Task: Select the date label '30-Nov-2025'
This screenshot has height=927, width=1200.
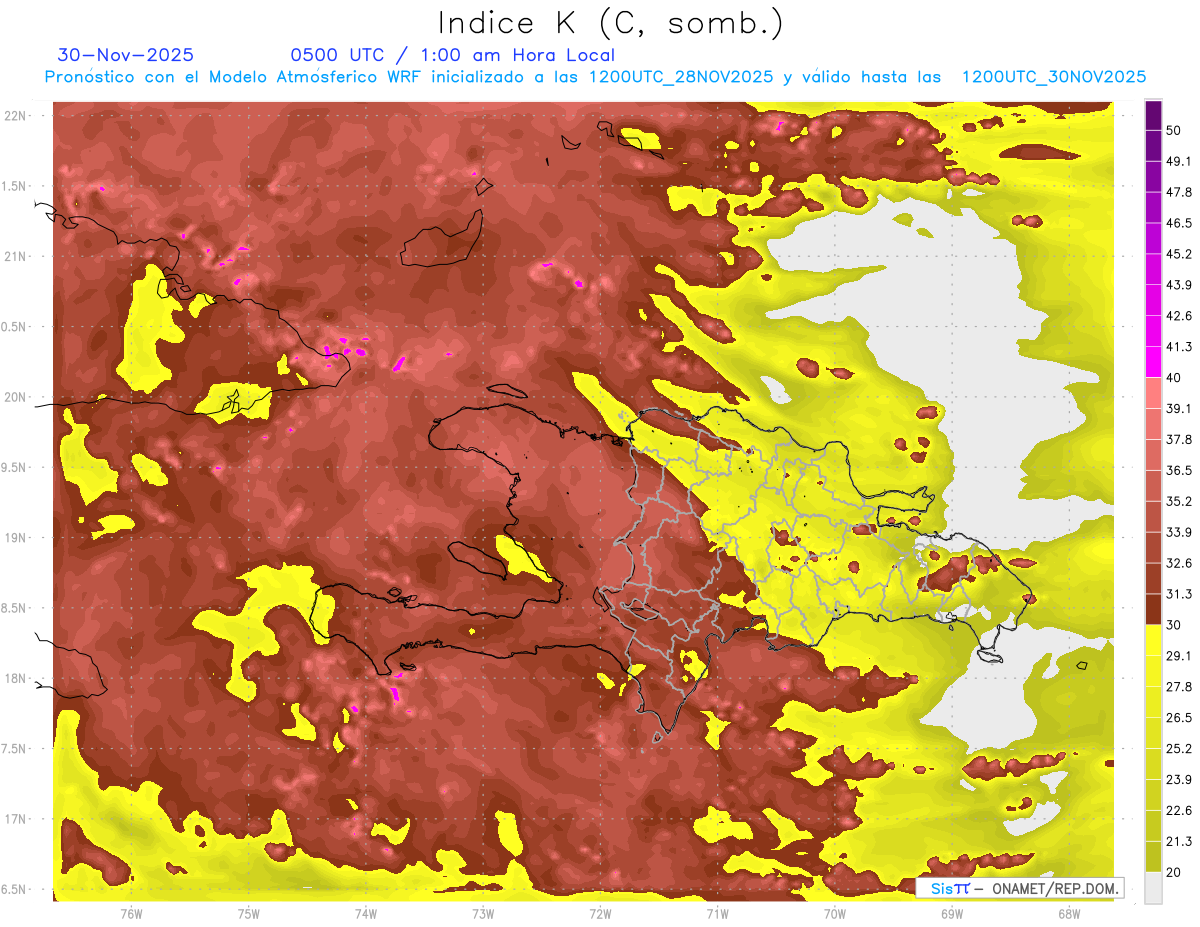Action: click(x=126, y=55)
